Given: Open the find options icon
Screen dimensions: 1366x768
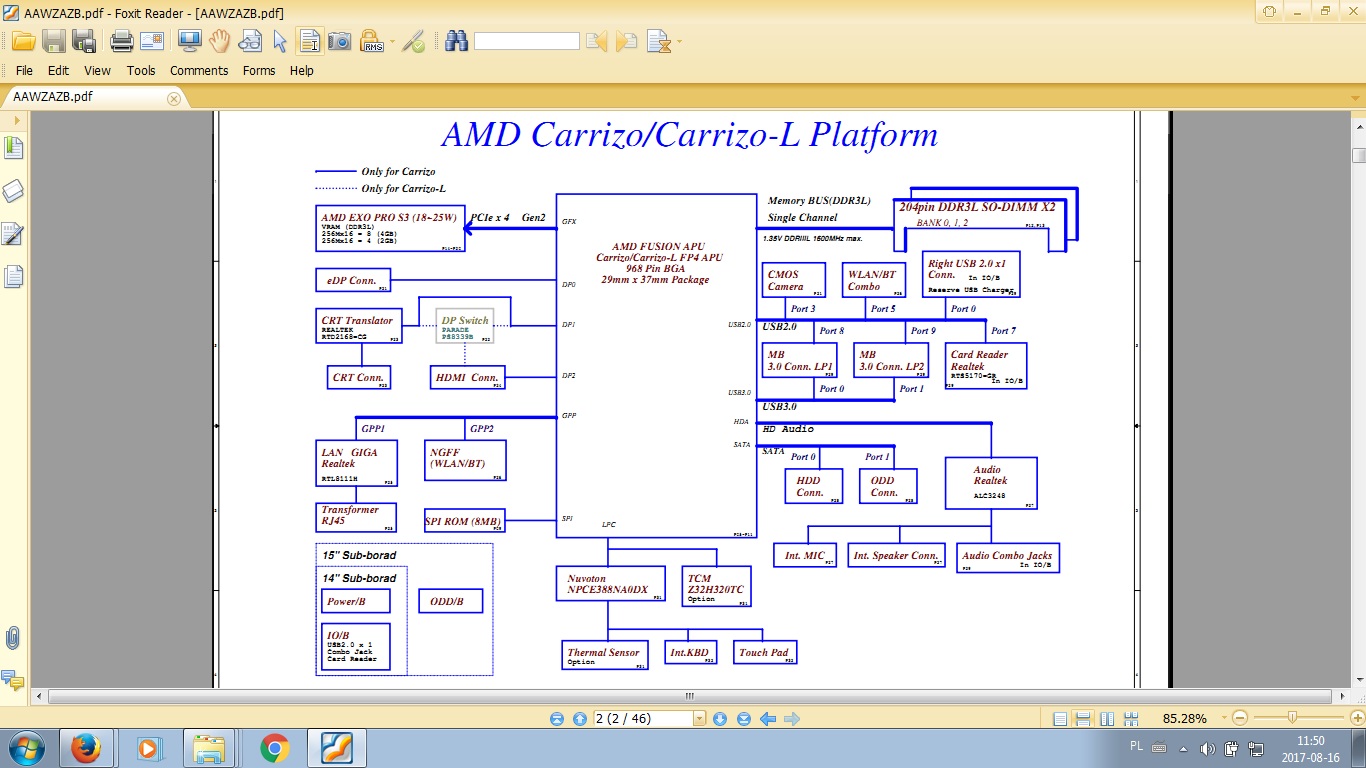Looking at the screenshot, I should tap(658, 41).
